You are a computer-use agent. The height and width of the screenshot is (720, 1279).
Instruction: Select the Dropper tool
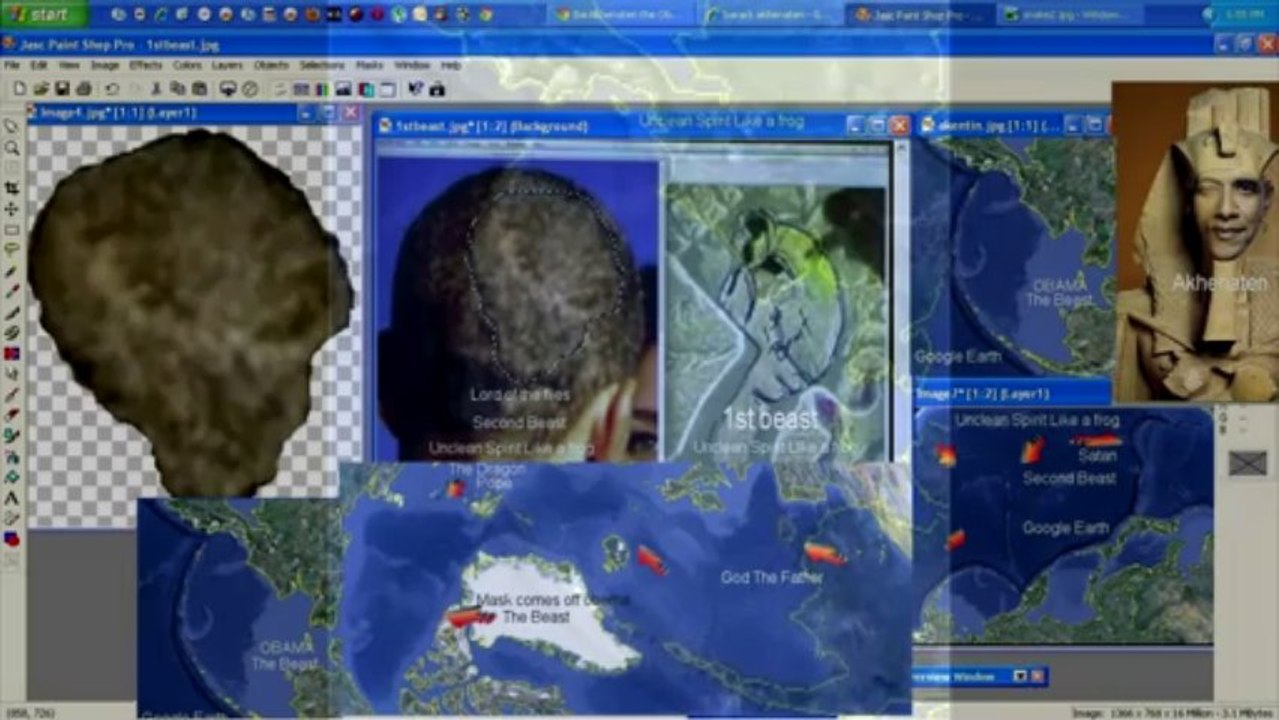[x=12, y=291]
